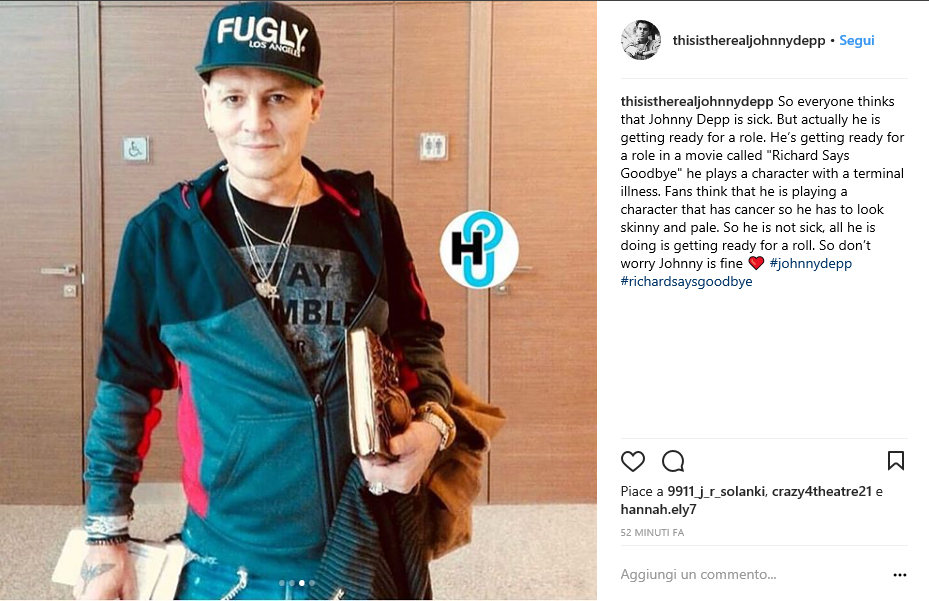Select the second carousel dot indicator
This screenshot has height=601, width=929.
291,583
